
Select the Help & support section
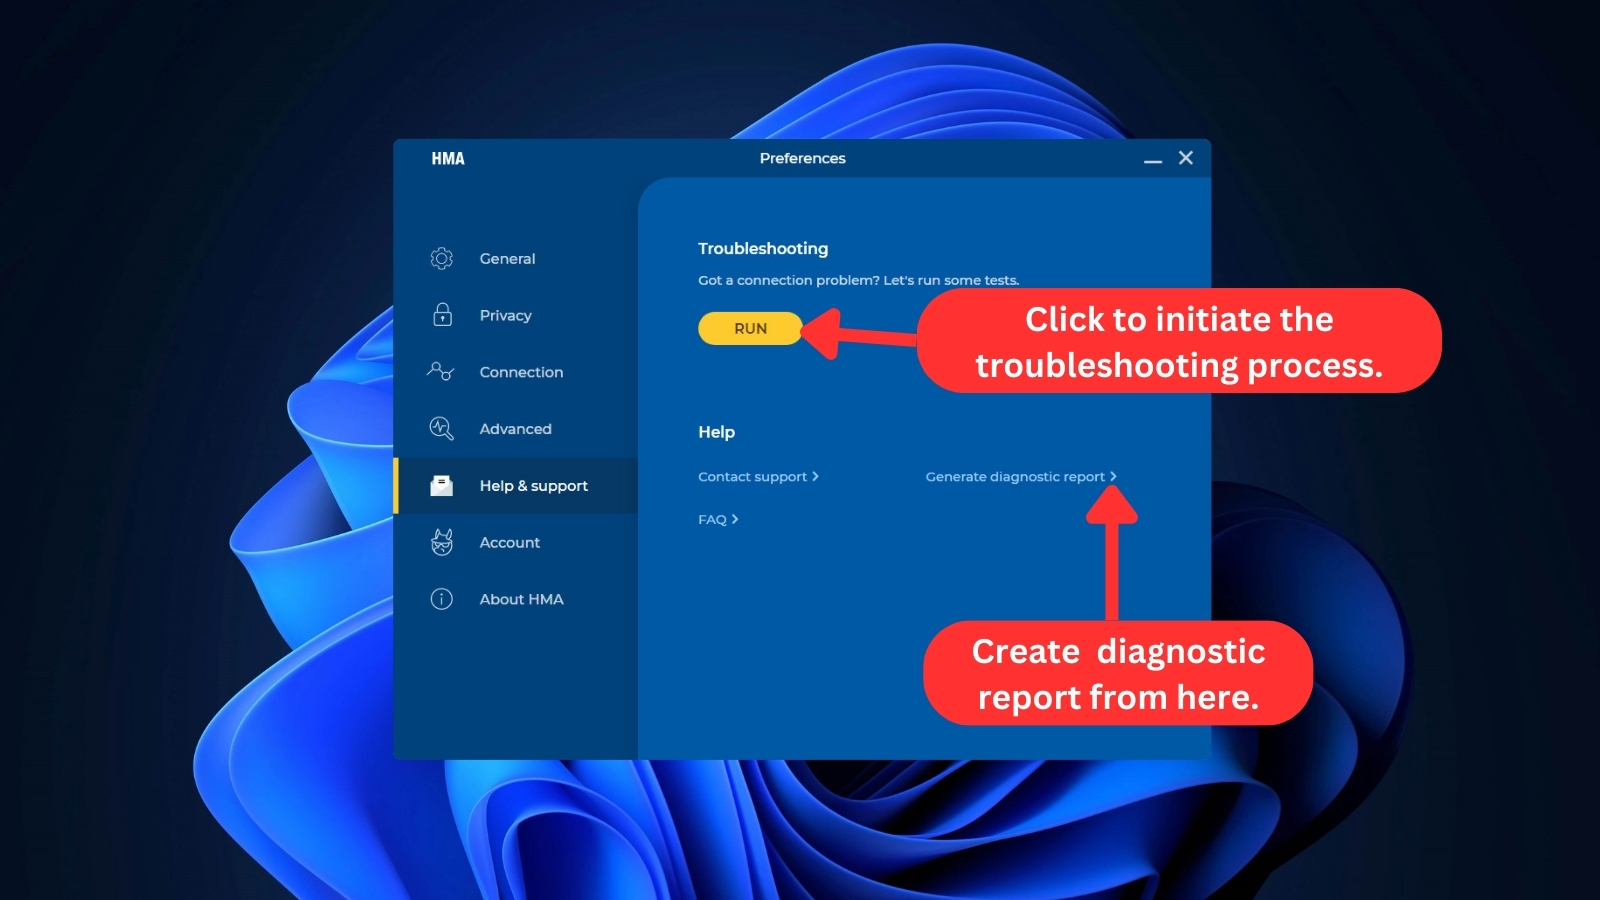tap(516, 486)
